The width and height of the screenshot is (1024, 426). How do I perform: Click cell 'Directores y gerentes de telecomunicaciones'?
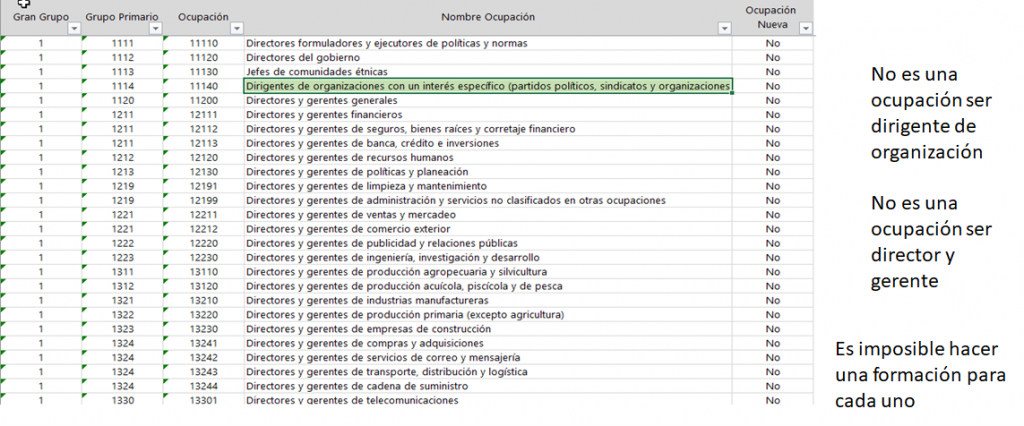pyautogui.click(x=351, y=400)
